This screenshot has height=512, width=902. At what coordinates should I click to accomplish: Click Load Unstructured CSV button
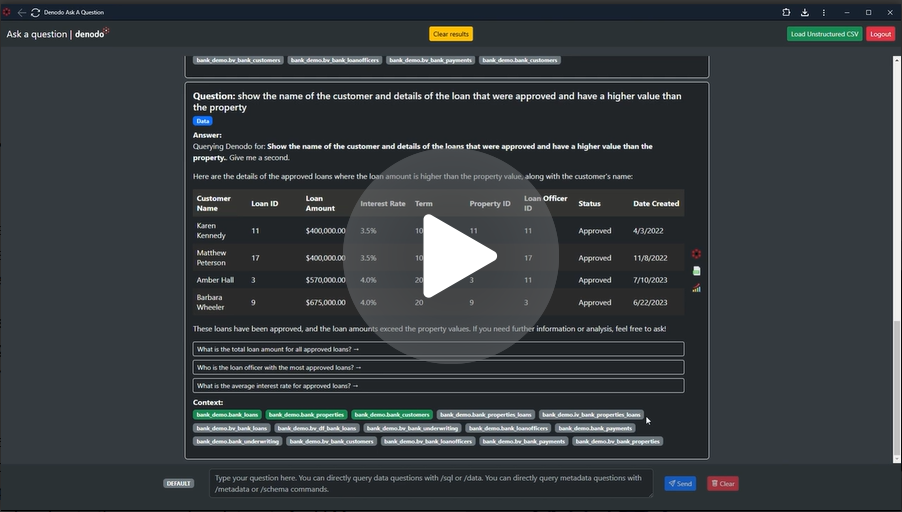pyautogui.click(x=824, y=34)
